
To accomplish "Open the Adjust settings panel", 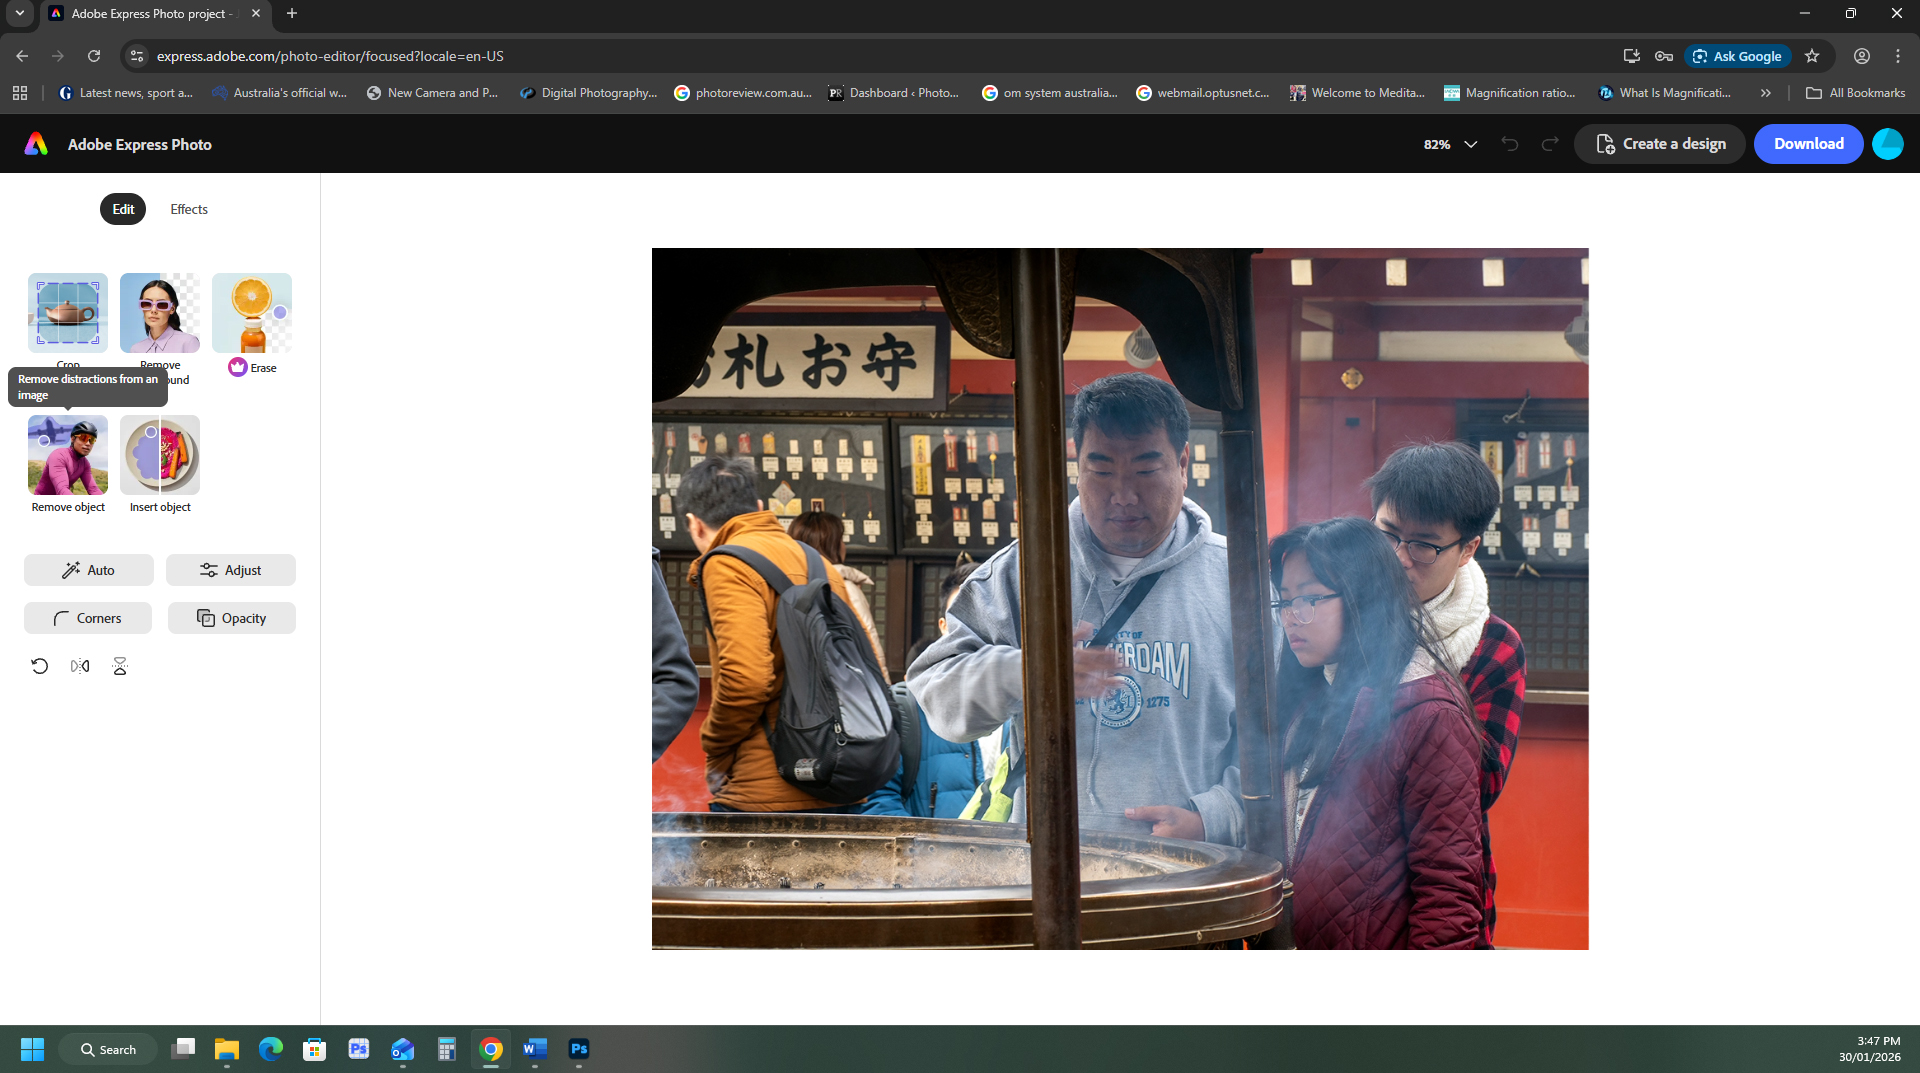I will pyautogui.click(x=231, y=570).
